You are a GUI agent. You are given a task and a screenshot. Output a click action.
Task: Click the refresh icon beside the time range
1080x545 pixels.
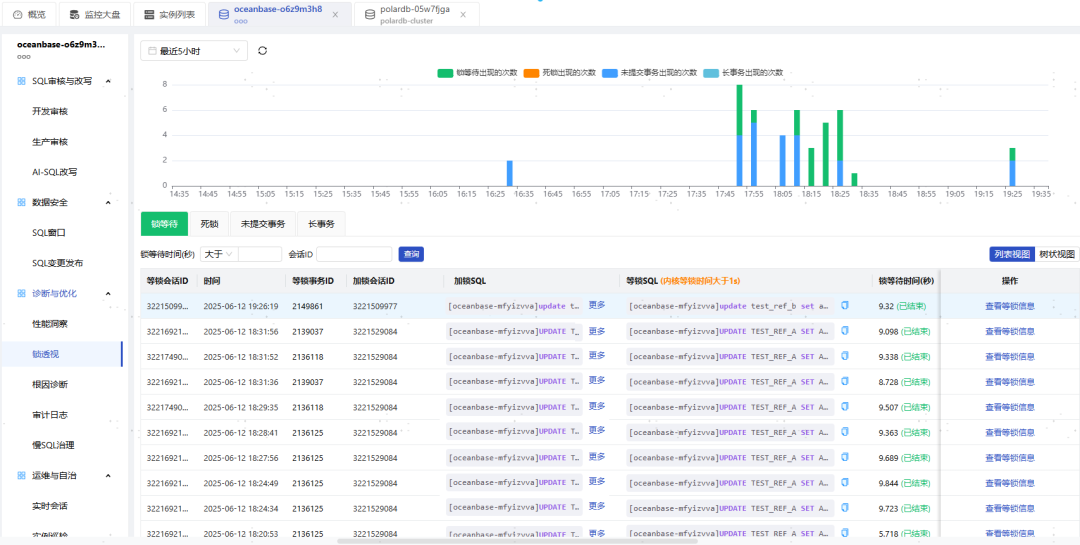[x=262, y=50]
